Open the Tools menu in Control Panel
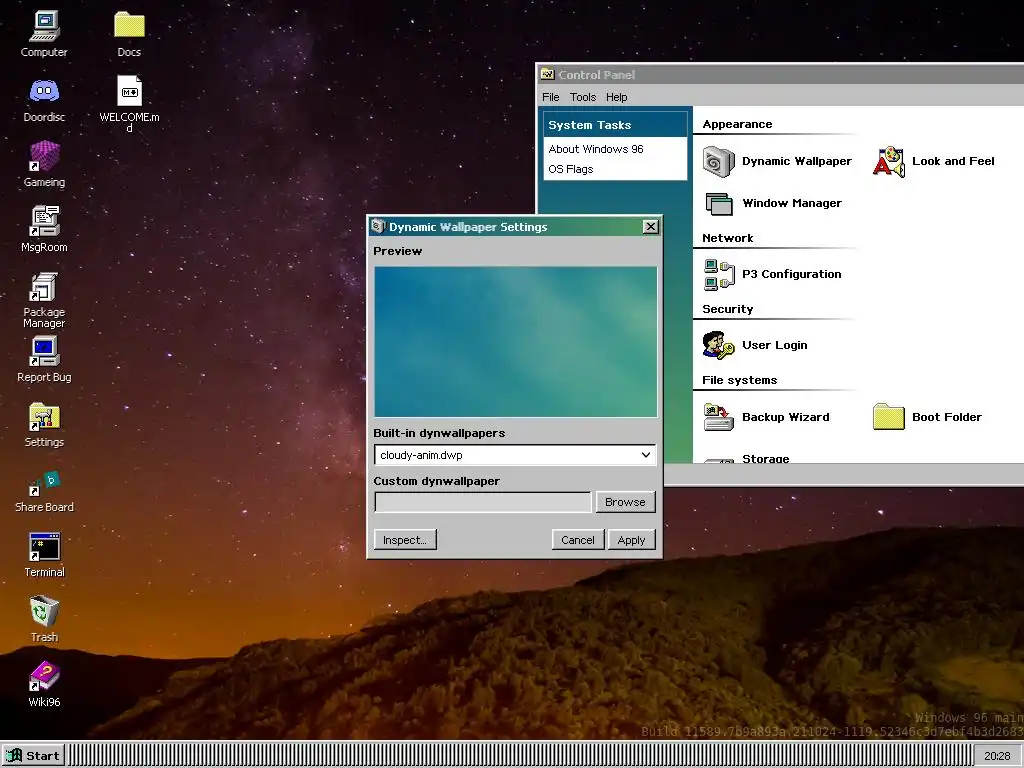Viewport: 1024px width, 768px height. [x=583, y=97]
